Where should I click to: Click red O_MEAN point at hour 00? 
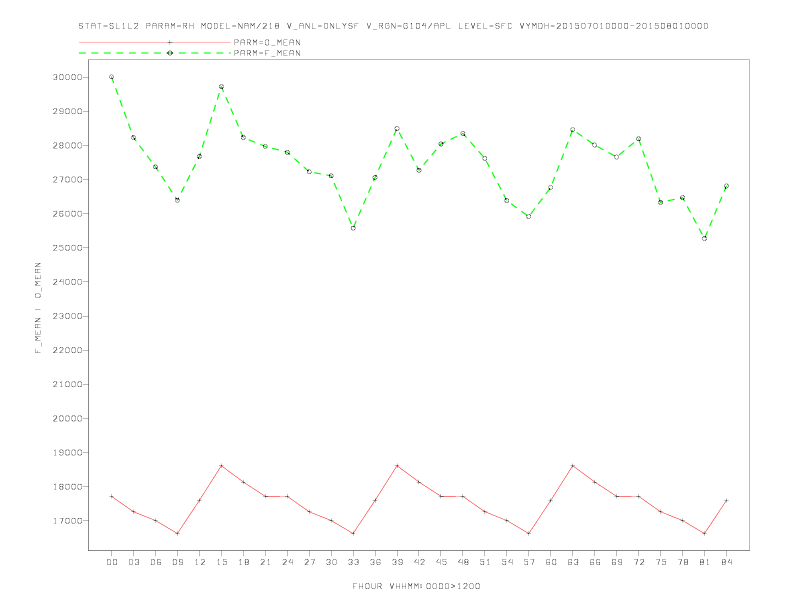coord(112,496)
